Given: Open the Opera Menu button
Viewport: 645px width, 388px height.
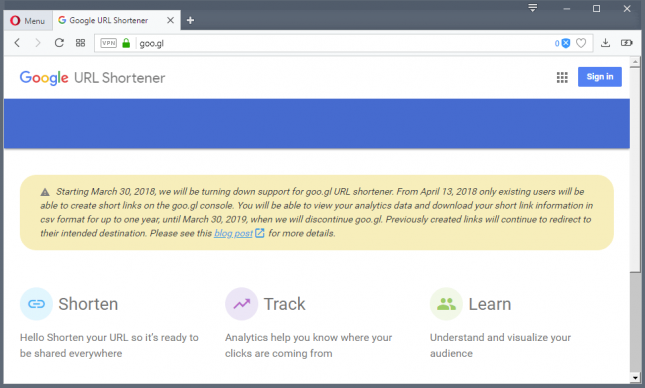Looking at the screenshot, I should (28, 21).
